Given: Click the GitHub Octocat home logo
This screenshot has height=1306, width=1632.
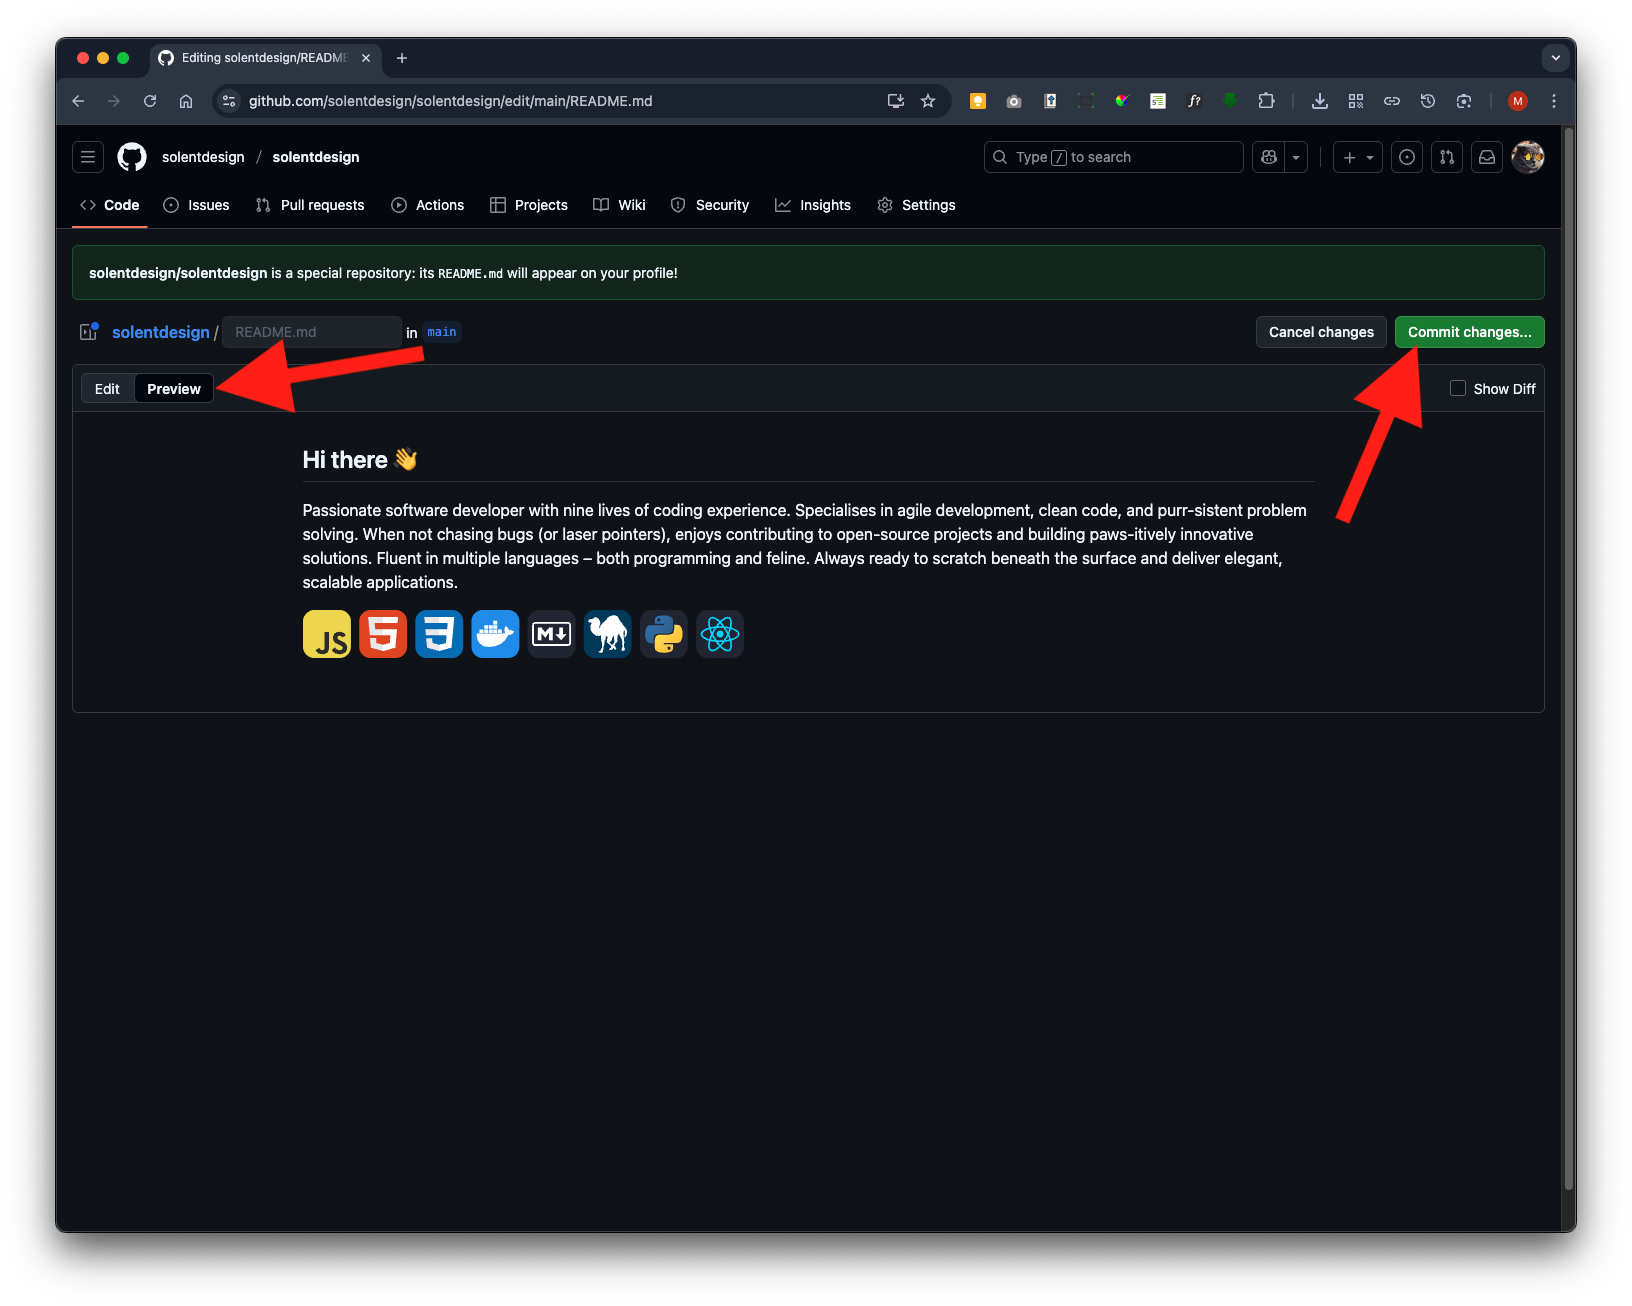Looking at the screenshot, I should pyautogui.click(x=132, y=157).
